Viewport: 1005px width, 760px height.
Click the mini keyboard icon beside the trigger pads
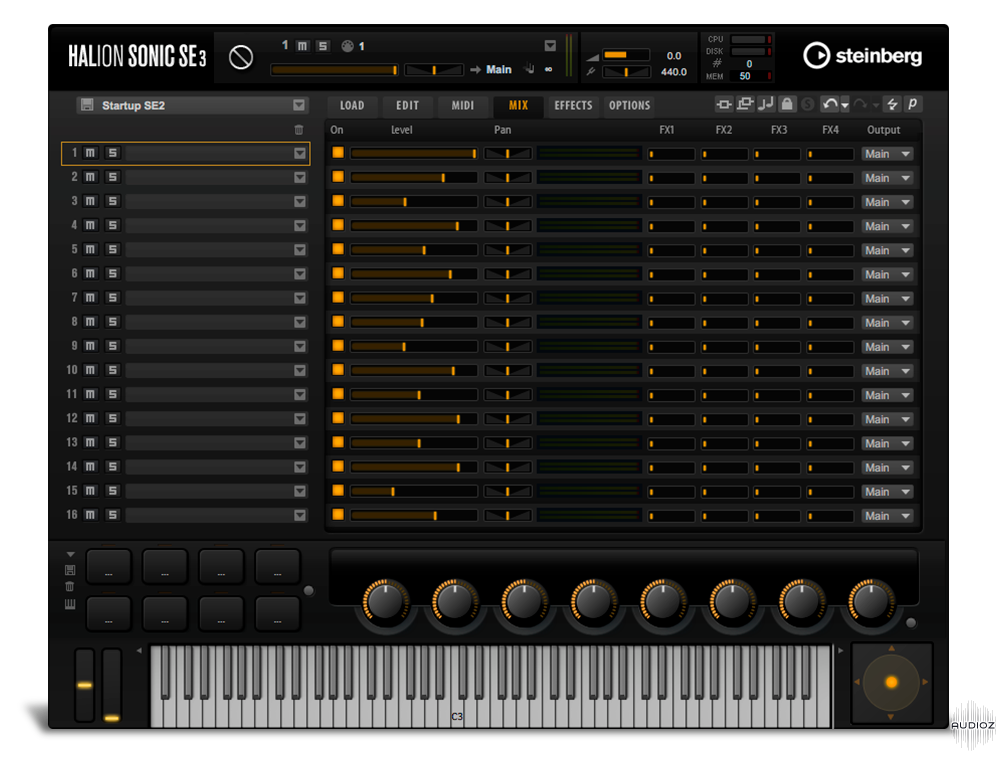pyautogui.click(x=70, y=605)
